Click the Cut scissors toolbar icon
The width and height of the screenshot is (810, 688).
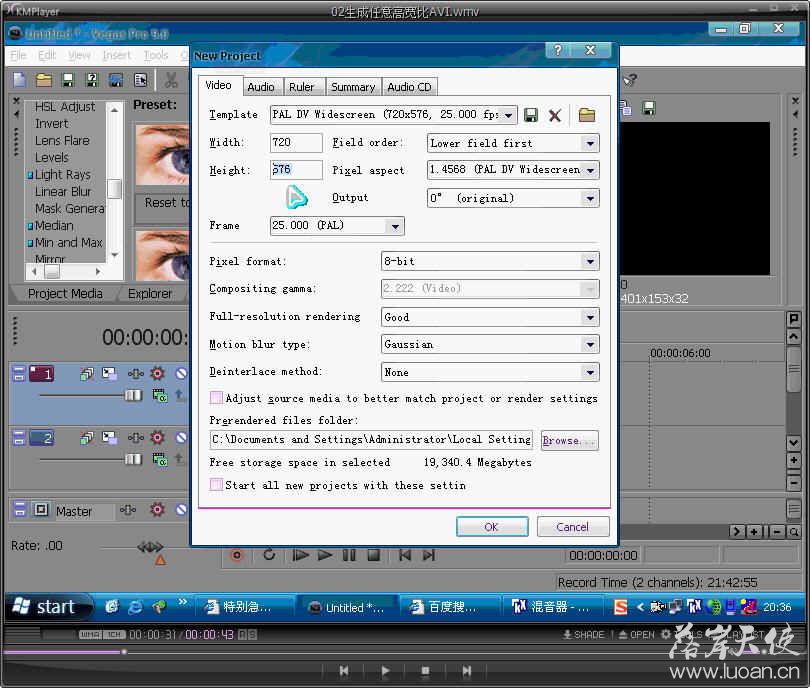[x=171, y=80]
